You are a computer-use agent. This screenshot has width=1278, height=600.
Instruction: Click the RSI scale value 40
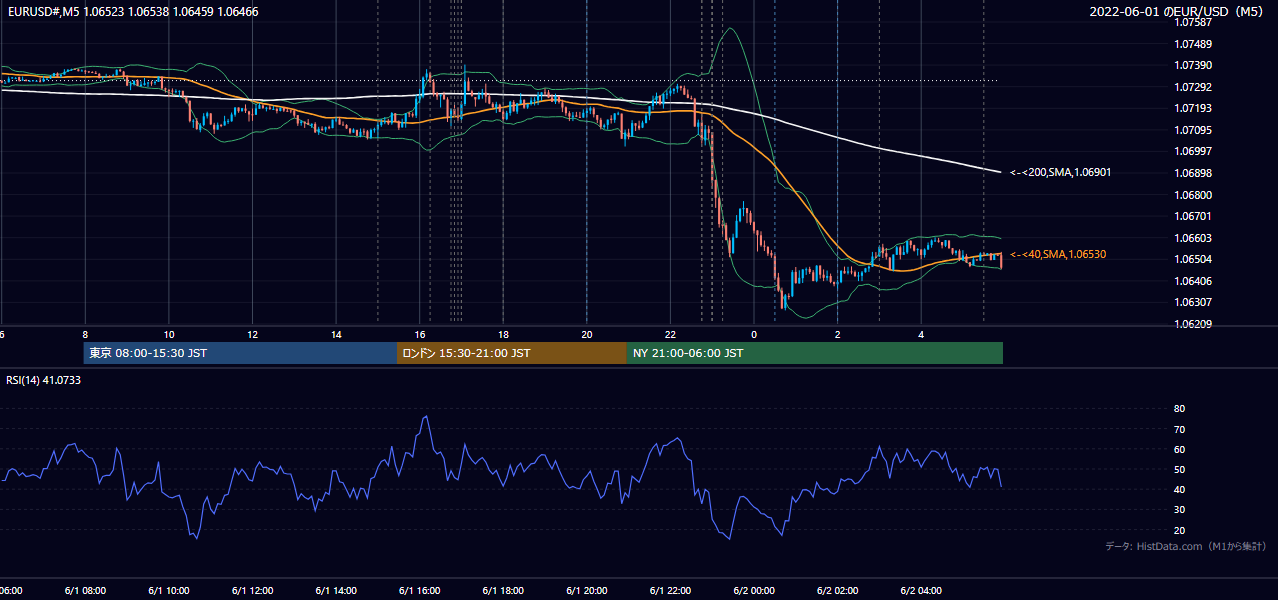[x=1179, y=490]
